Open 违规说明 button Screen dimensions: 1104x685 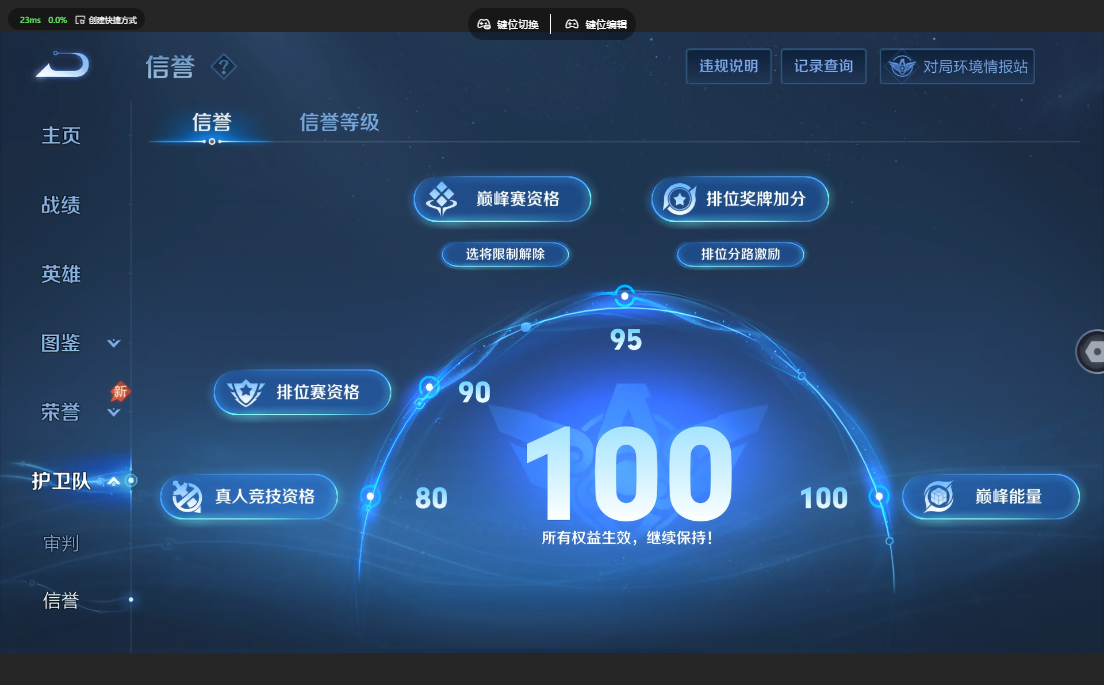729,66
